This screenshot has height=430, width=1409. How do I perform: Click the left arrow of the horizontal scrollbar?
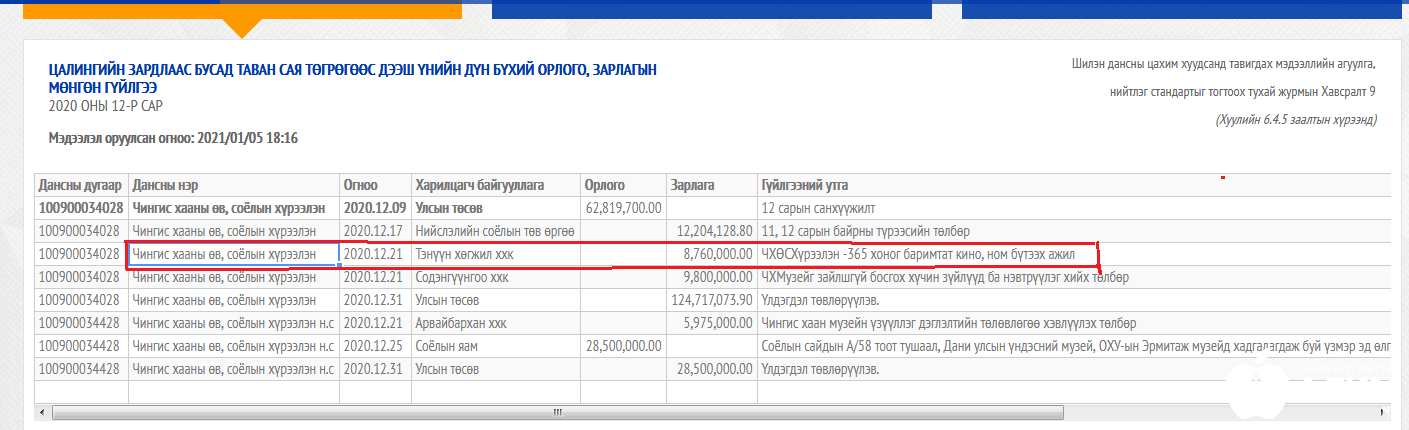[x=42, y=412]
